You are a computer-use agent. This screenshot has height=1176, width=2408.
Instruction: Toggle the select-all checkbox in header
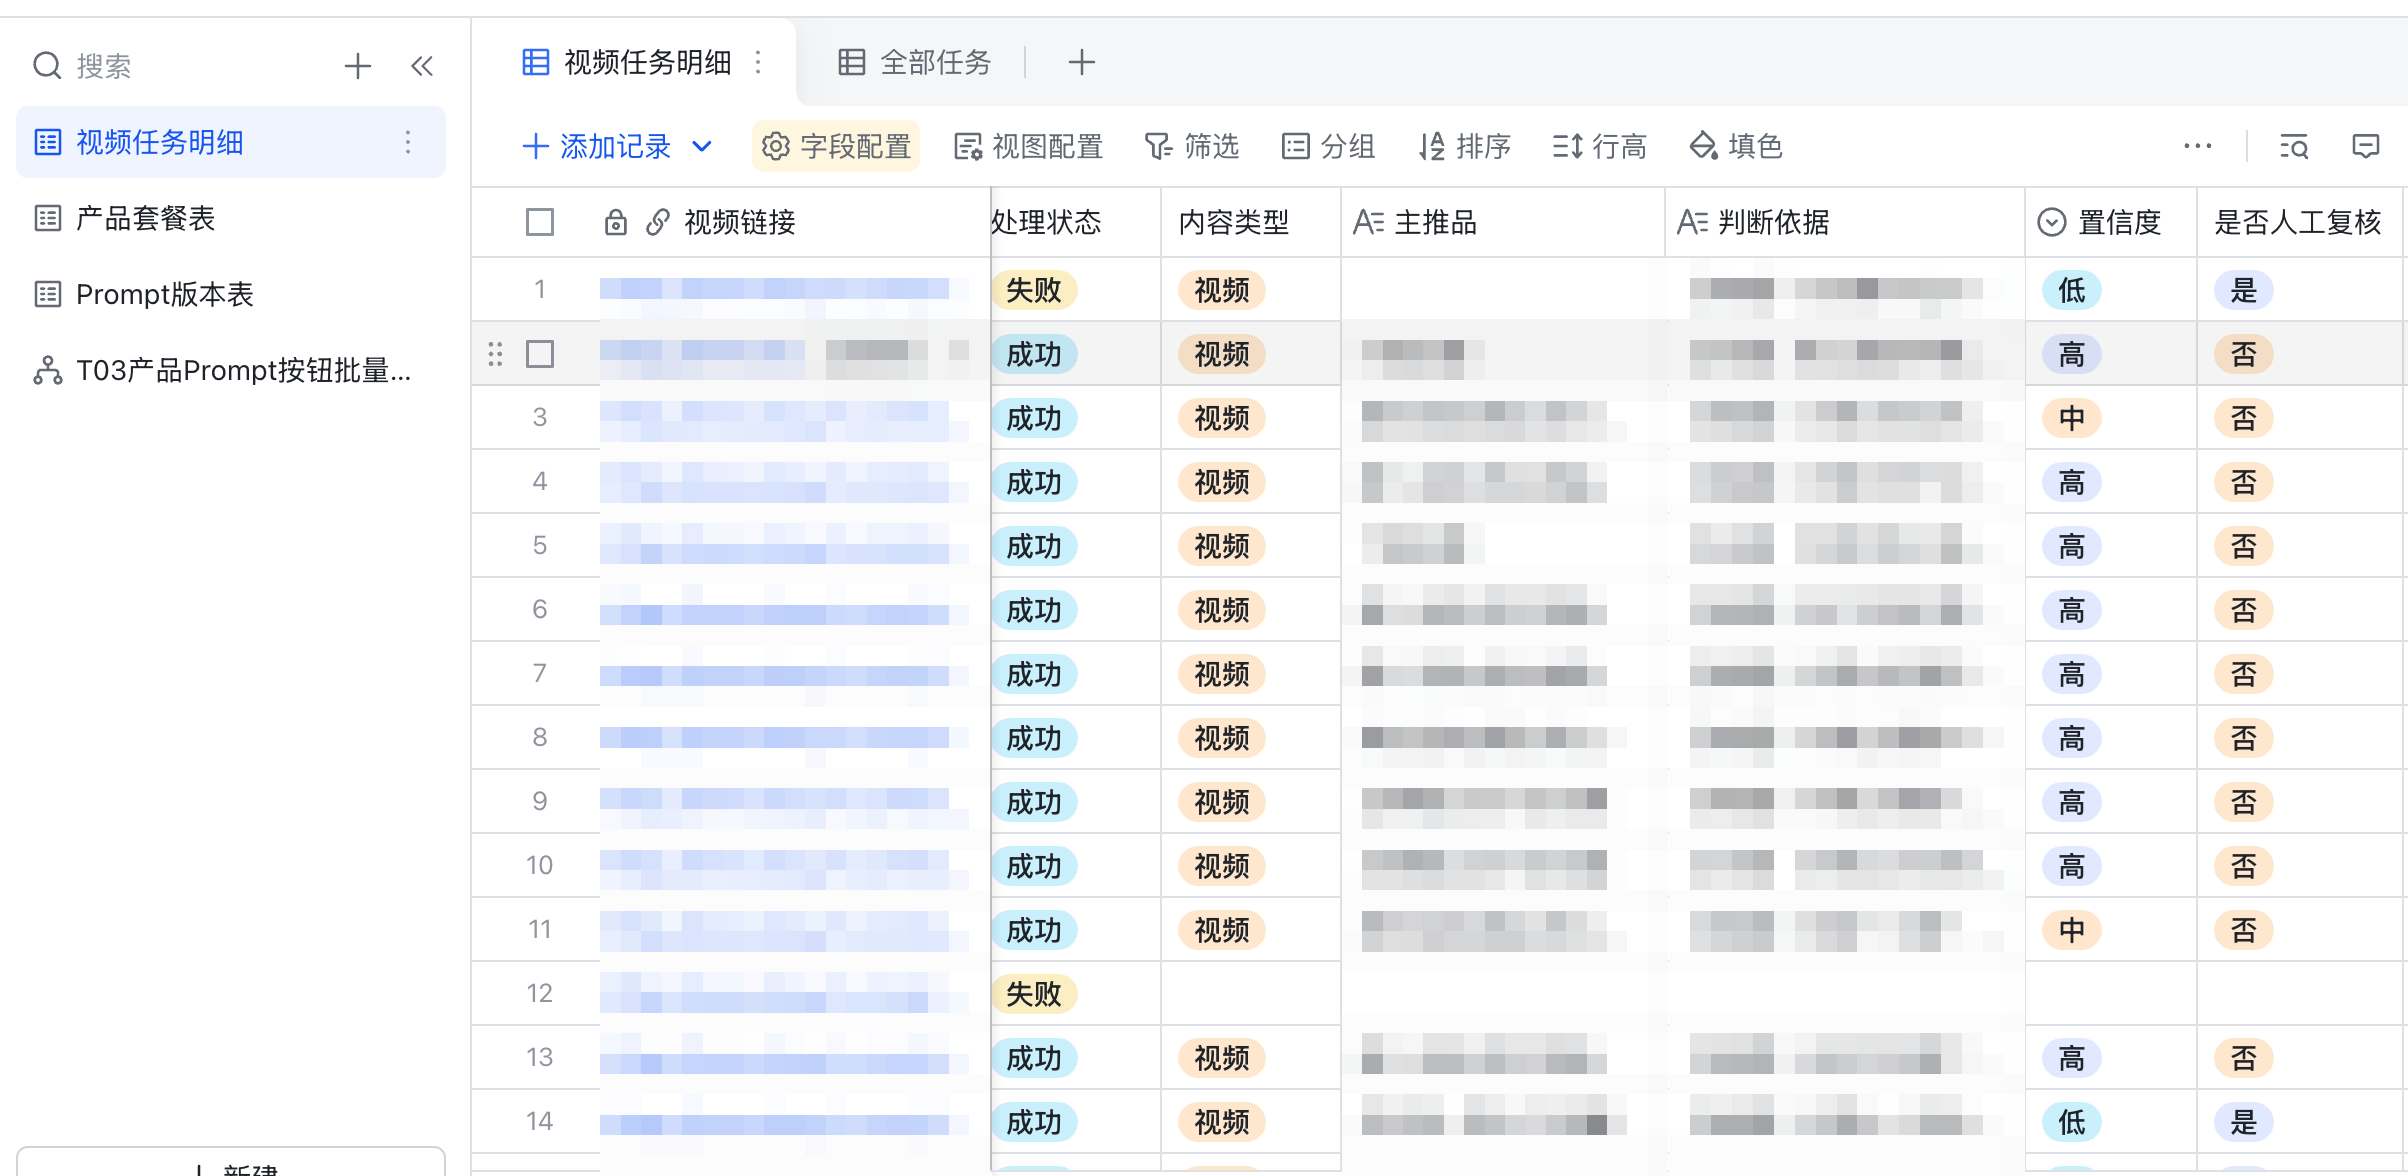click(x=540, y=222)
